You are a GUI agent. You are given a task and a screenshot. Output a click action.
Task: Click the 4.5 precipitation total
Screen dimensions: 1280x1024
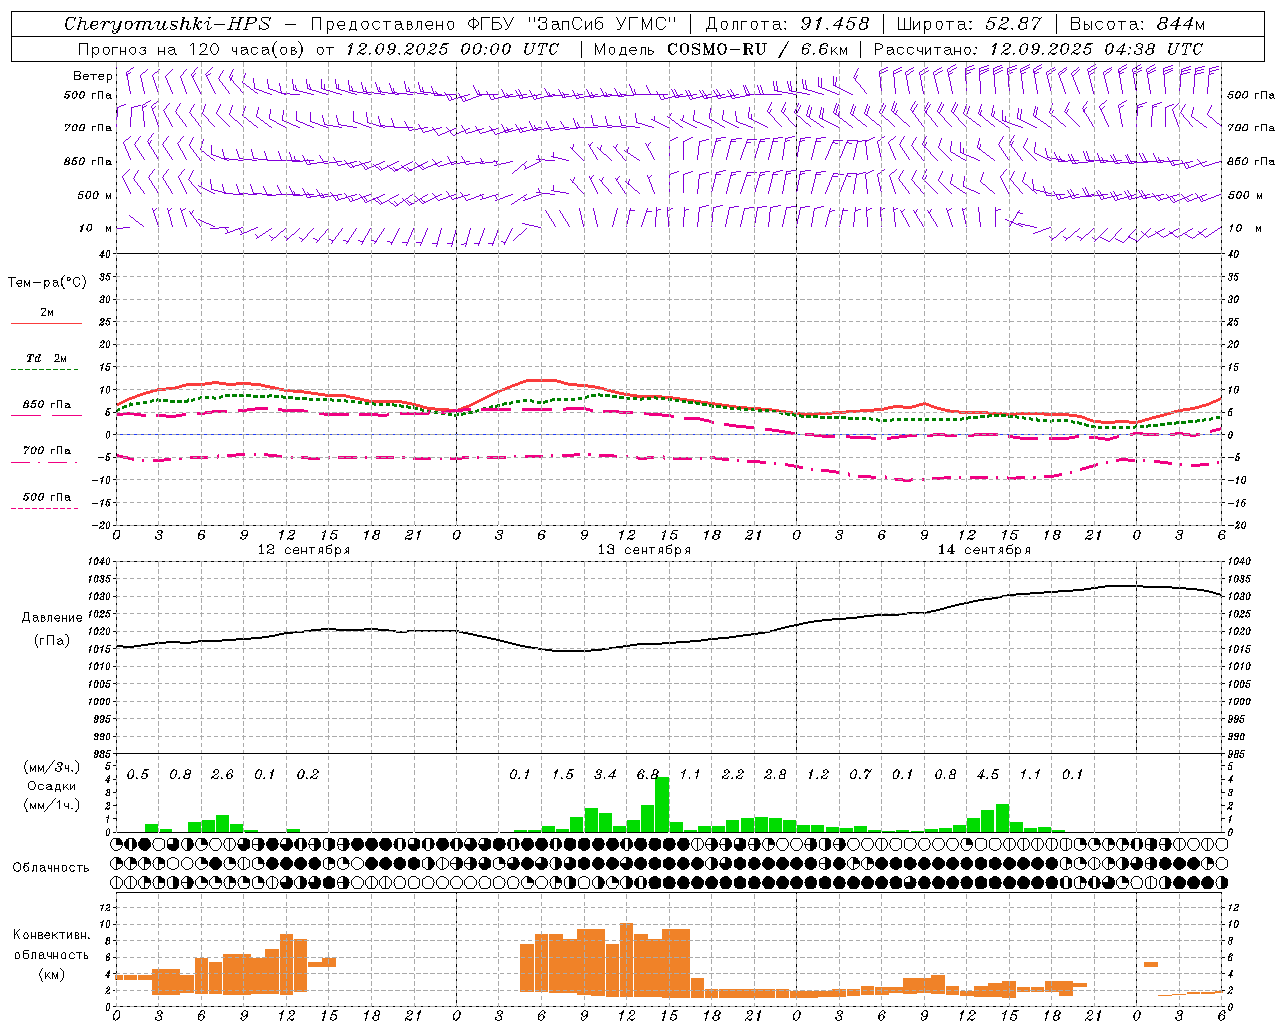point(988,775)
